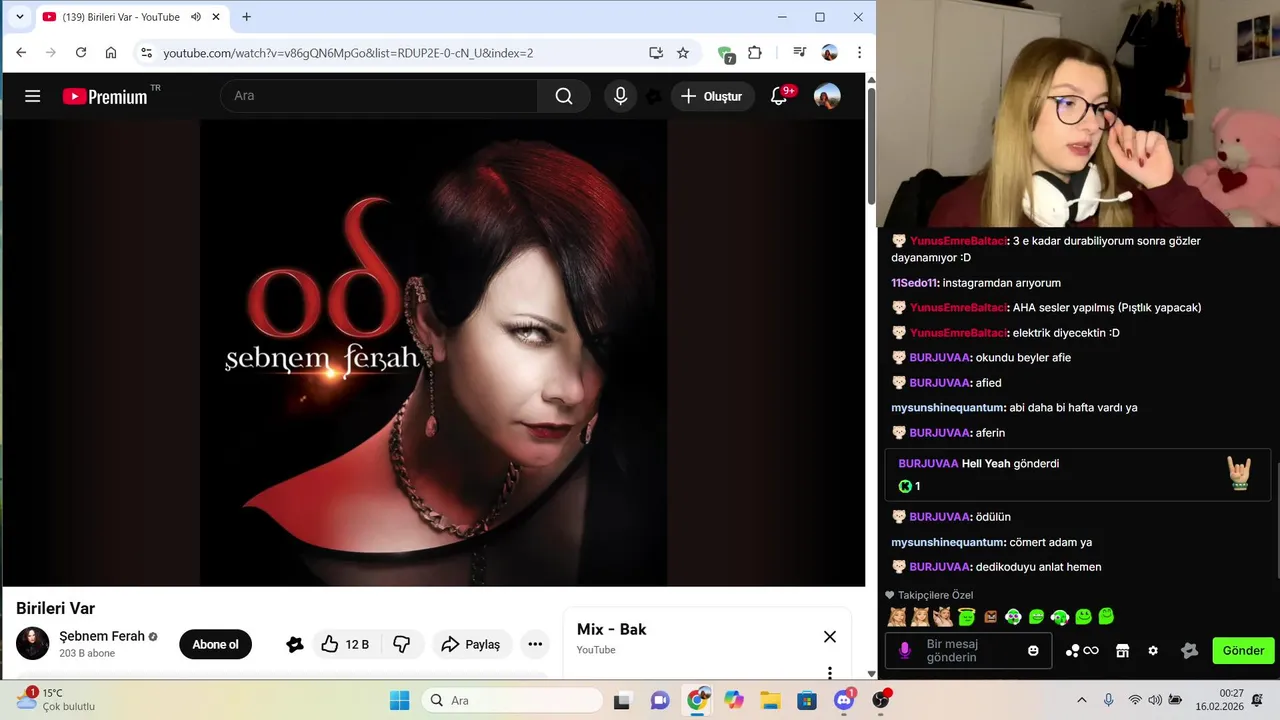Click the purple microphone in chat input
The width and height of the screenshot is (1280, 720).
pos(905,650)
